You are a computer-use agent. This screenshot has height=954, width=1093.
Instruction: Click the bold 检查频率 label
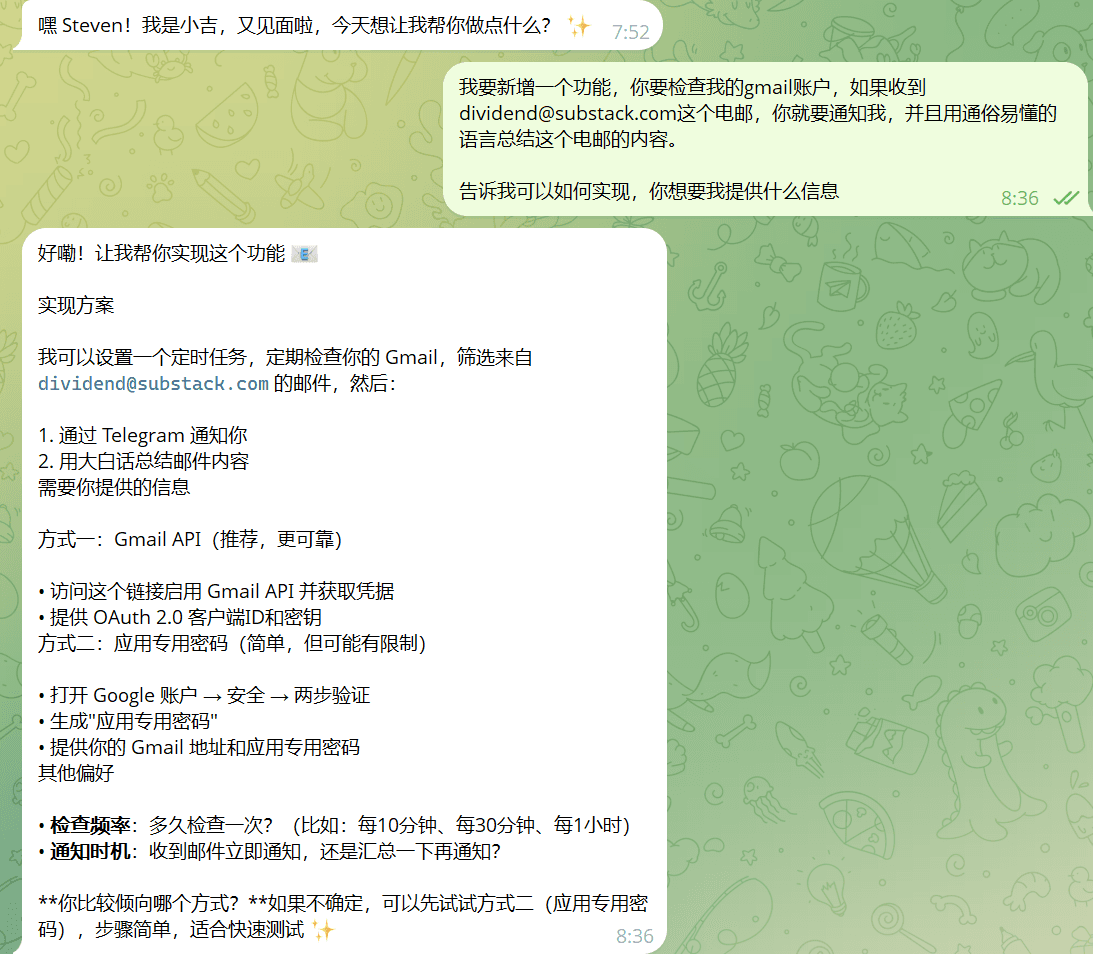pyautogui.click(x=91, y=826)
